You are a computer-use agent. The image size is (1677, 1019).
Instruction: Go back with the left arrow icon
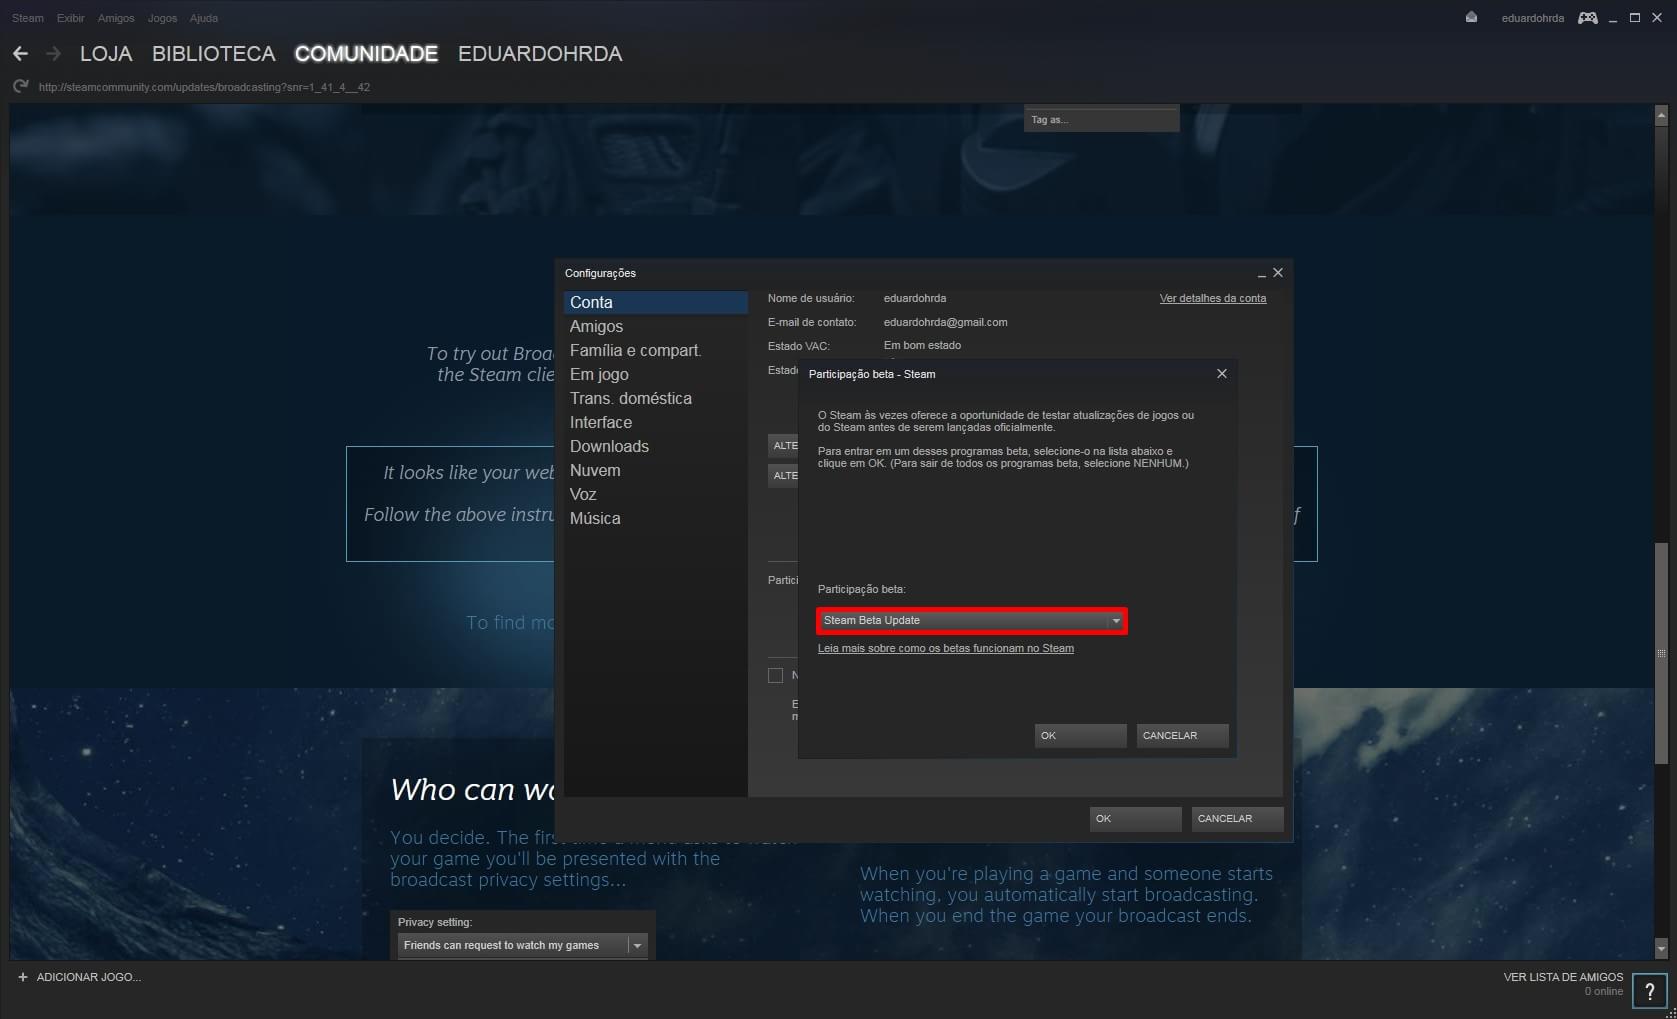(20, 54)
